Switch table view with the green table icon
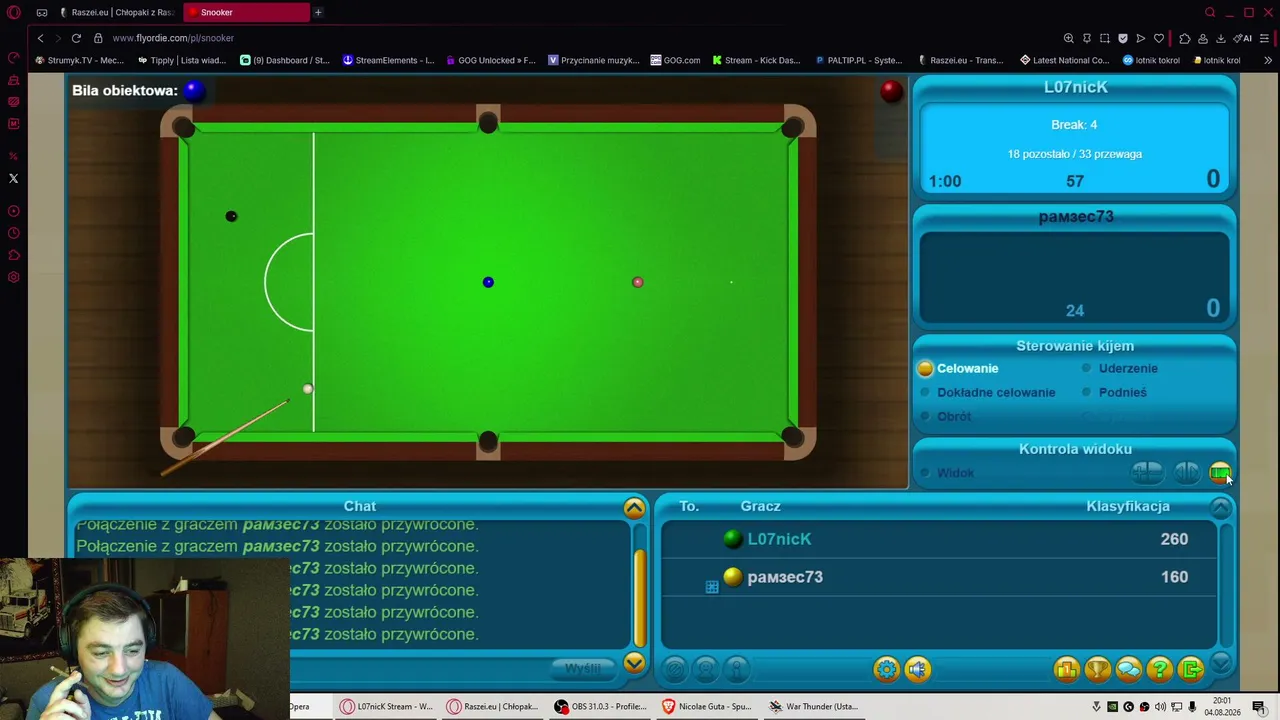Viewport: 1280px width, 720px height. click(1220, 472)
